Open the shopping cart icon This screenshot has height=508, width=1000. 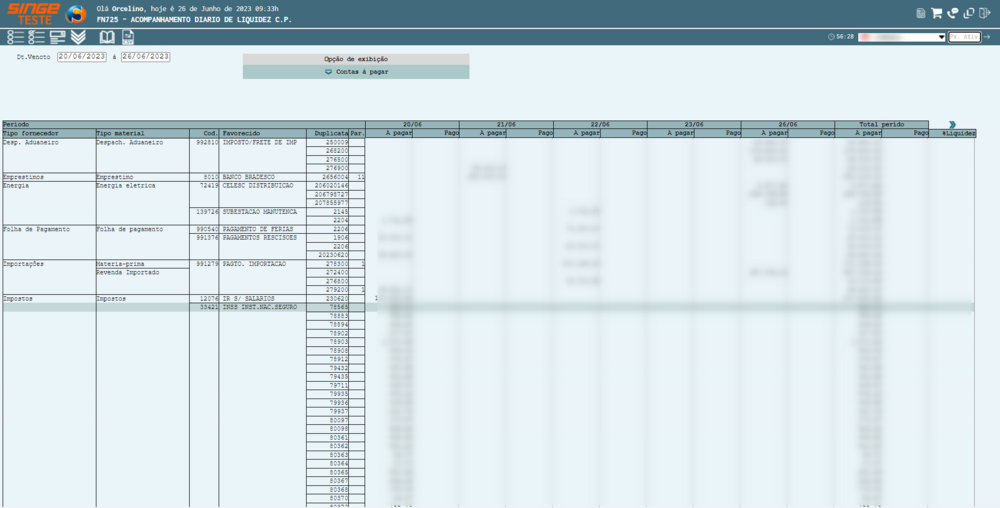[936, 13]
